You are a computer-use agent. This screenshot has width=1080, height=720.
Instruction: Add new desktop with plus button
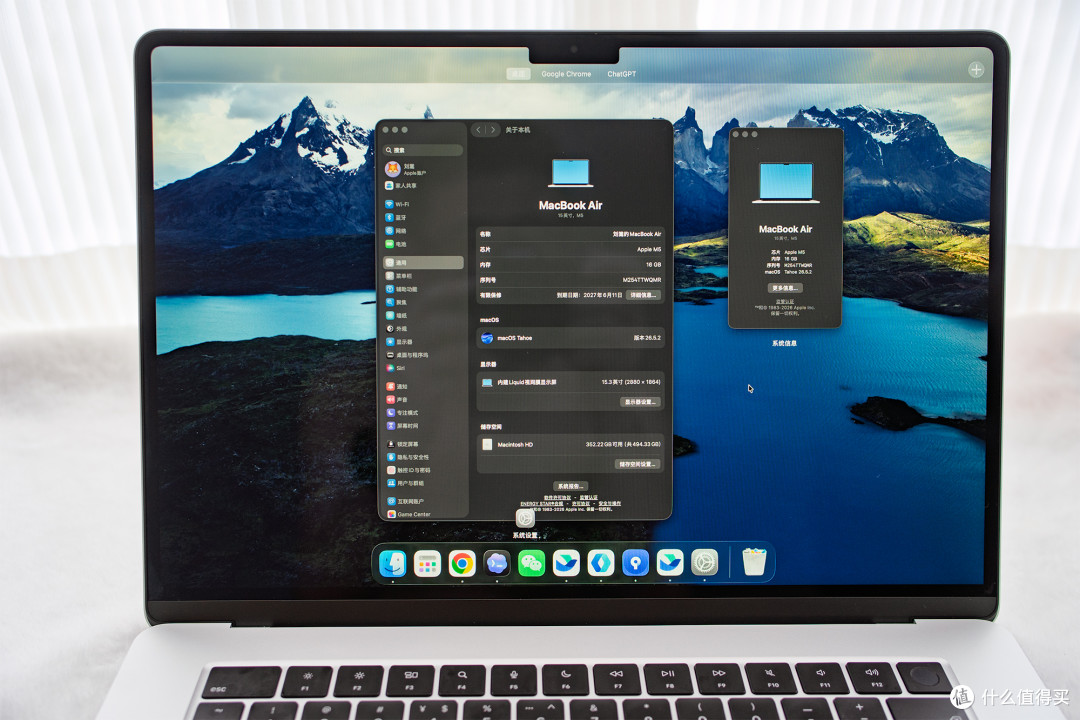point(976,70)
